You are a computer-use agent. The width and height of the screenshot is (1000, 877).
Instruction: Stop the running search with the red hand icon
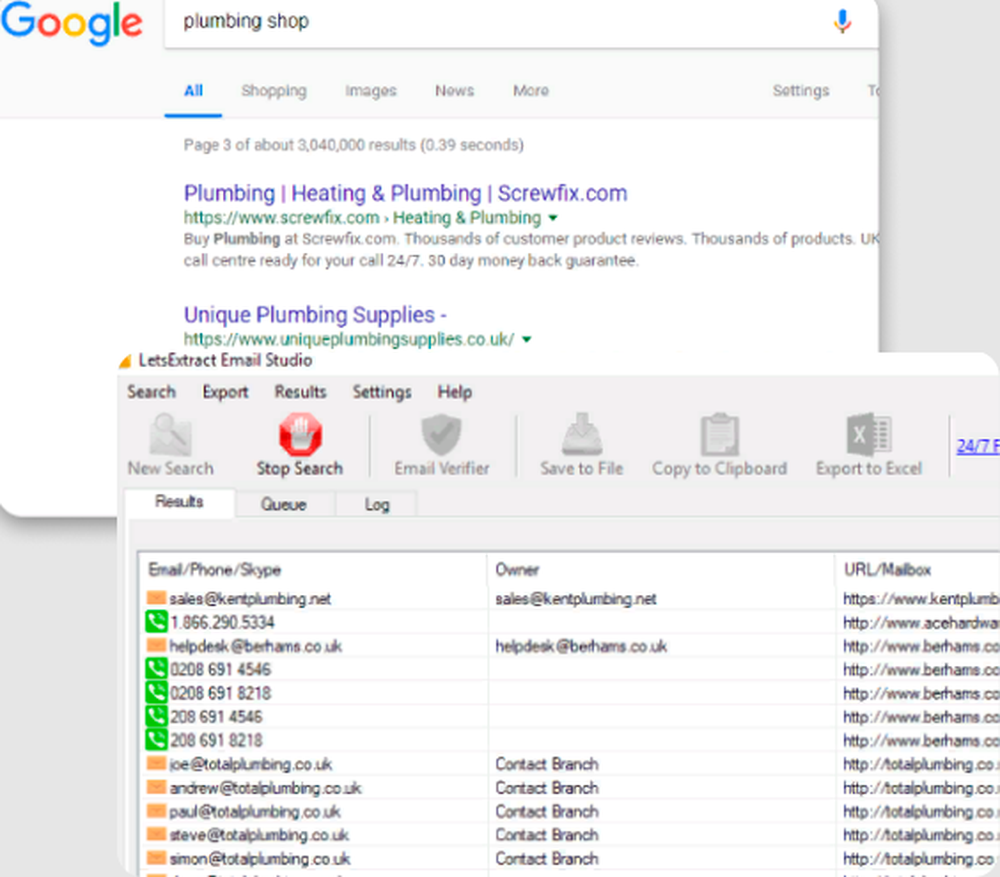click(x=300, y=434)
